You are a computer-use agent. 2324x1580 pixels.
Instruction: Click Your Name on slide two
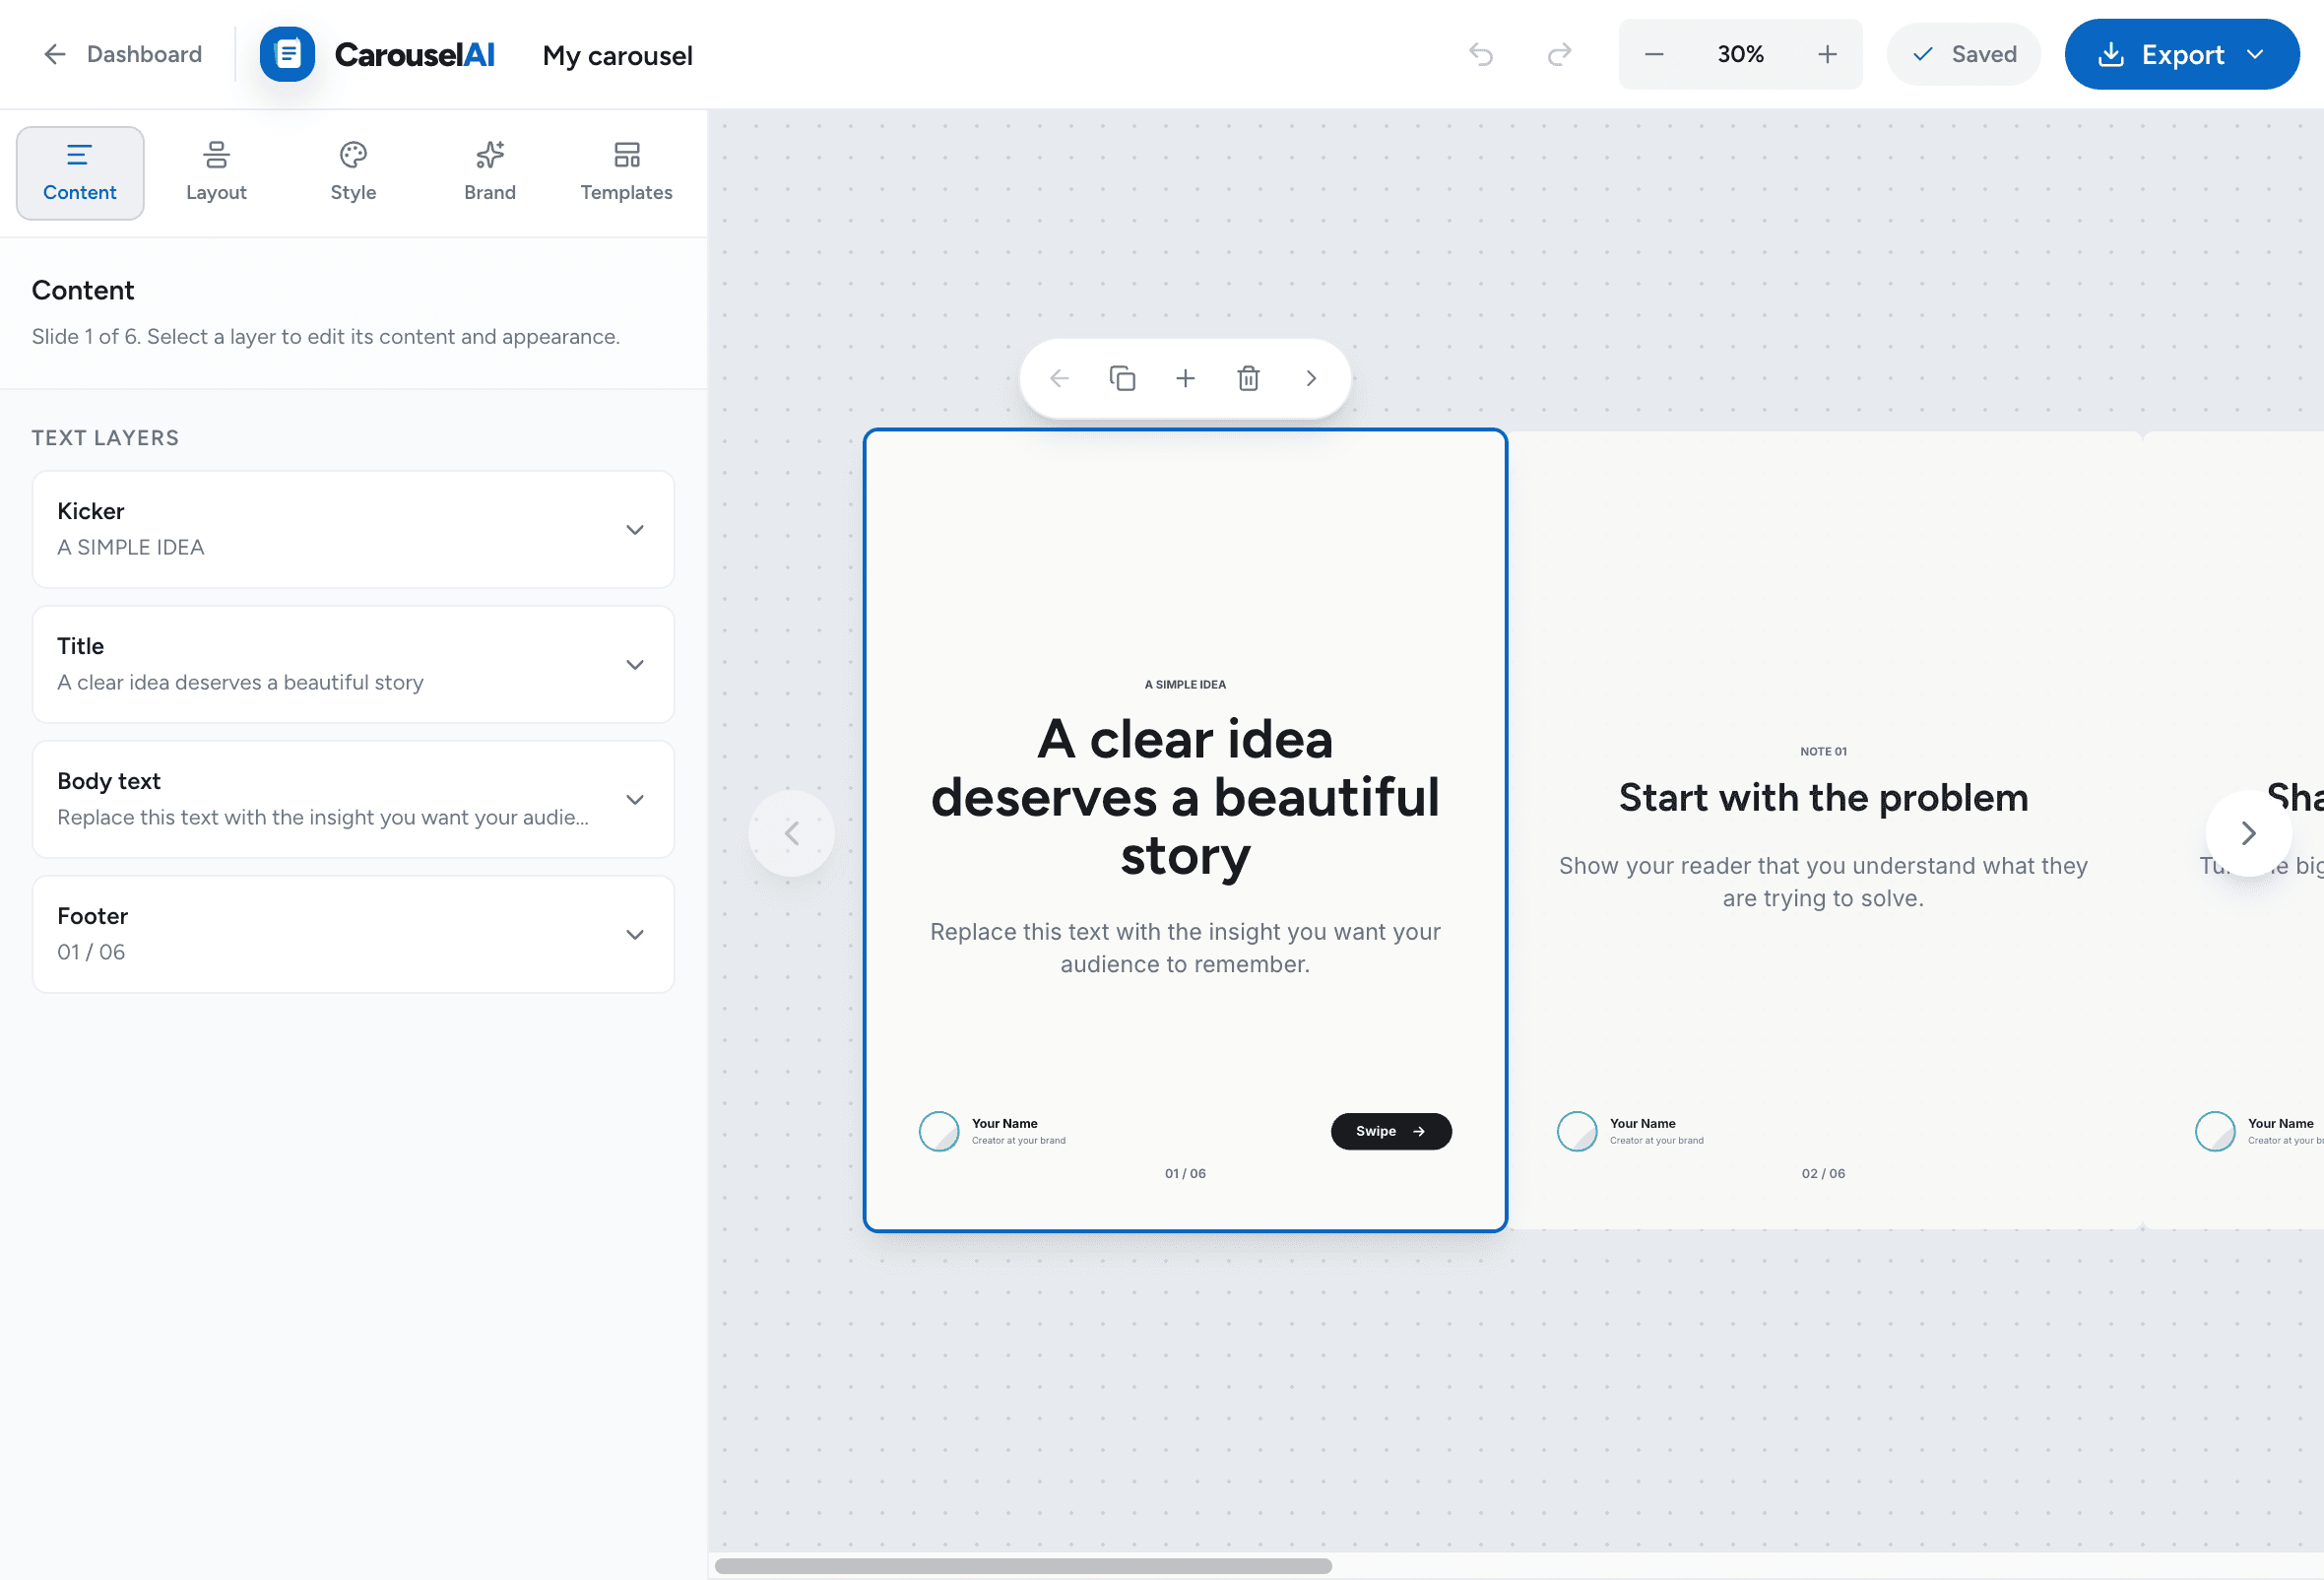point(1642,1123)
